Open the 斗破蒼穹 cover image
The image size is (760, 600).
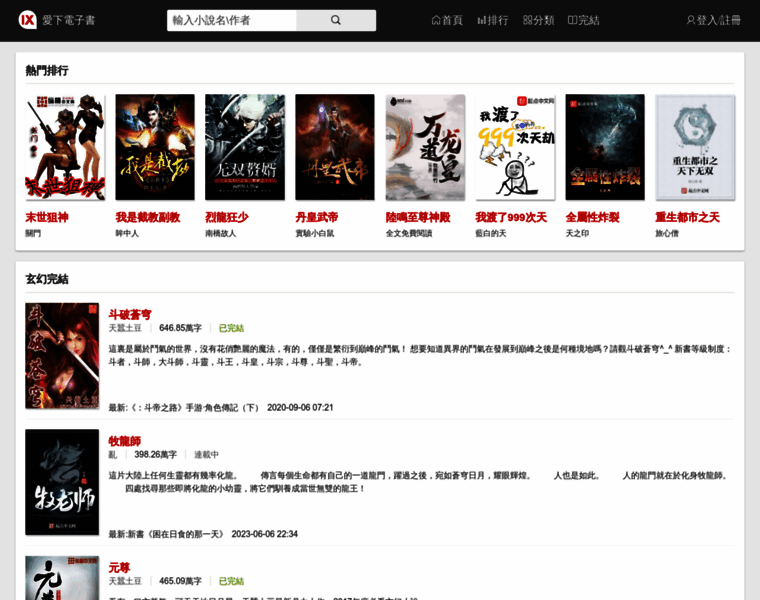62,356
